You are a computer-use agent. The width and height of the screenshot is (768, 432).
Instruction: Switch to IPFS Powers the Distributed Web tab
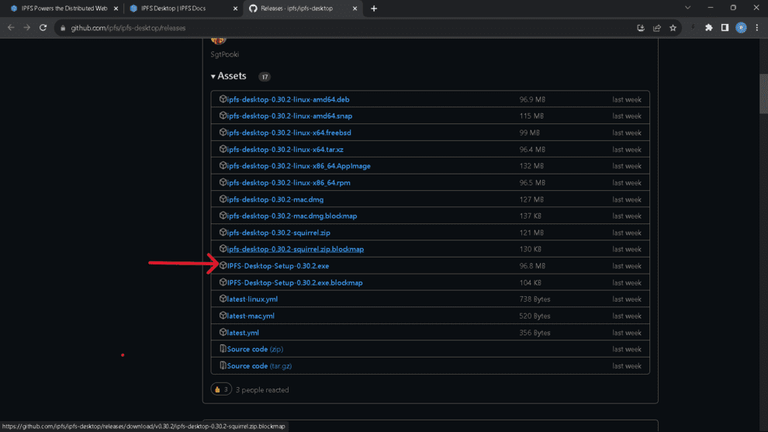tap(64, 8)
